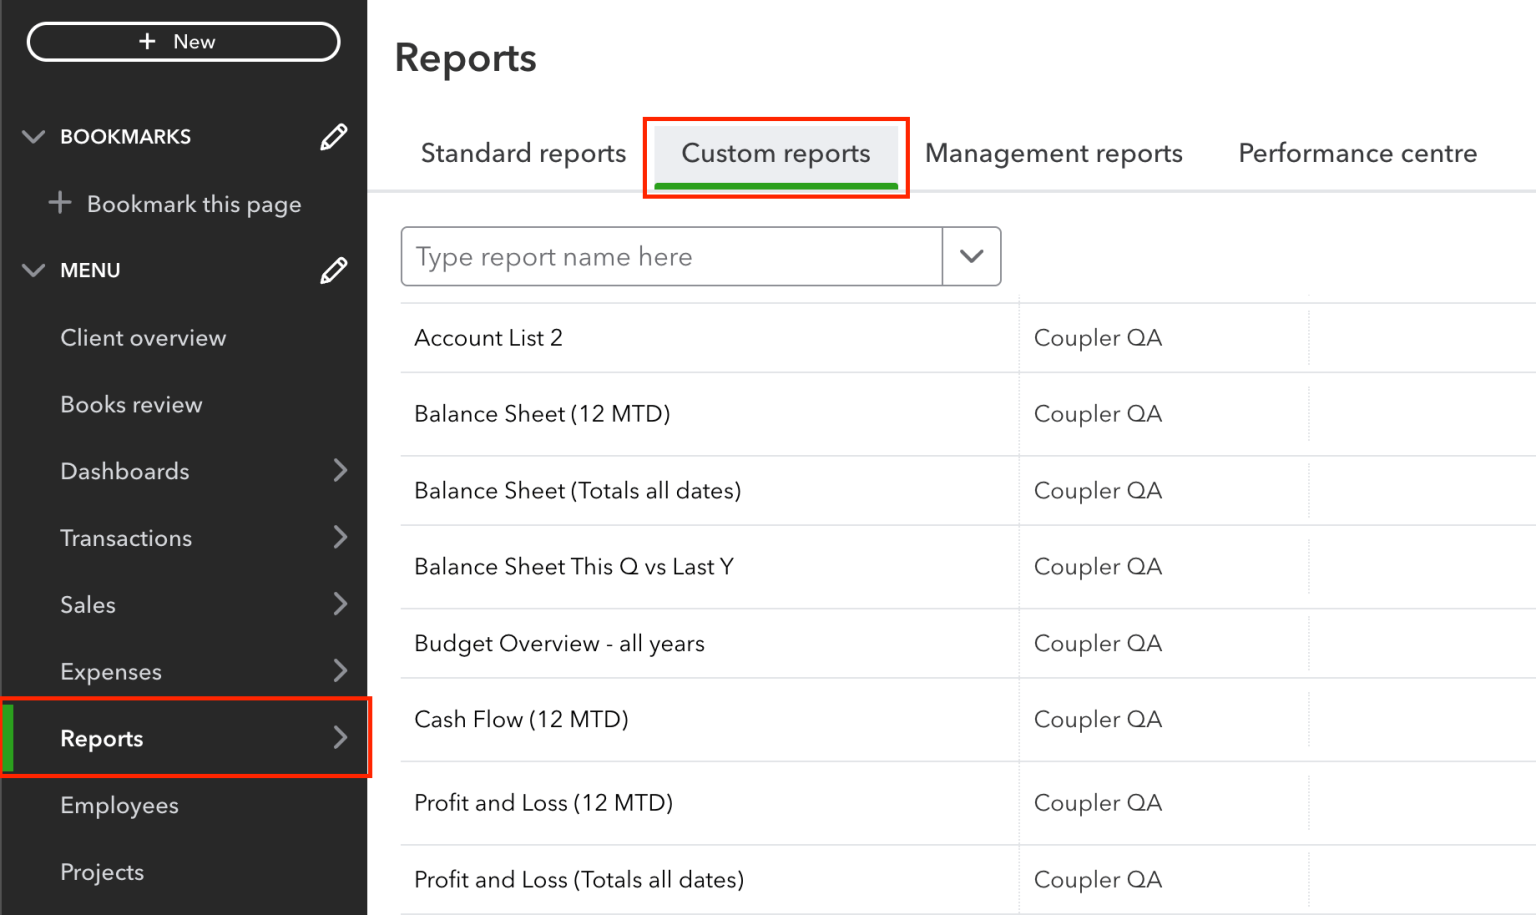Click the arrow icon next to Transactions

pos(341,537)
